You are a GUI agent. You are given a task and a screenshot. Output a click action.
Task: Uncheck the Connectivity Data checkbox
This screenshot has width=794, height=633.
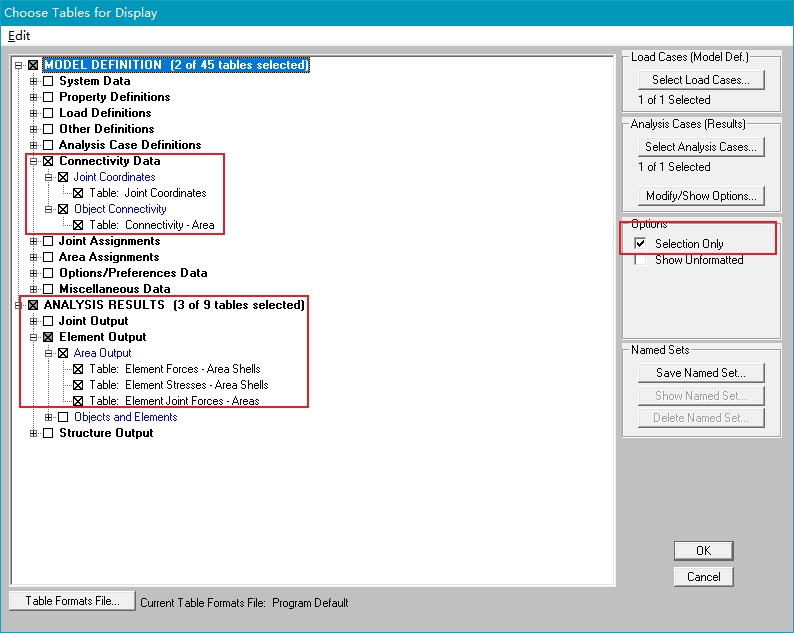tap(48, 161)
